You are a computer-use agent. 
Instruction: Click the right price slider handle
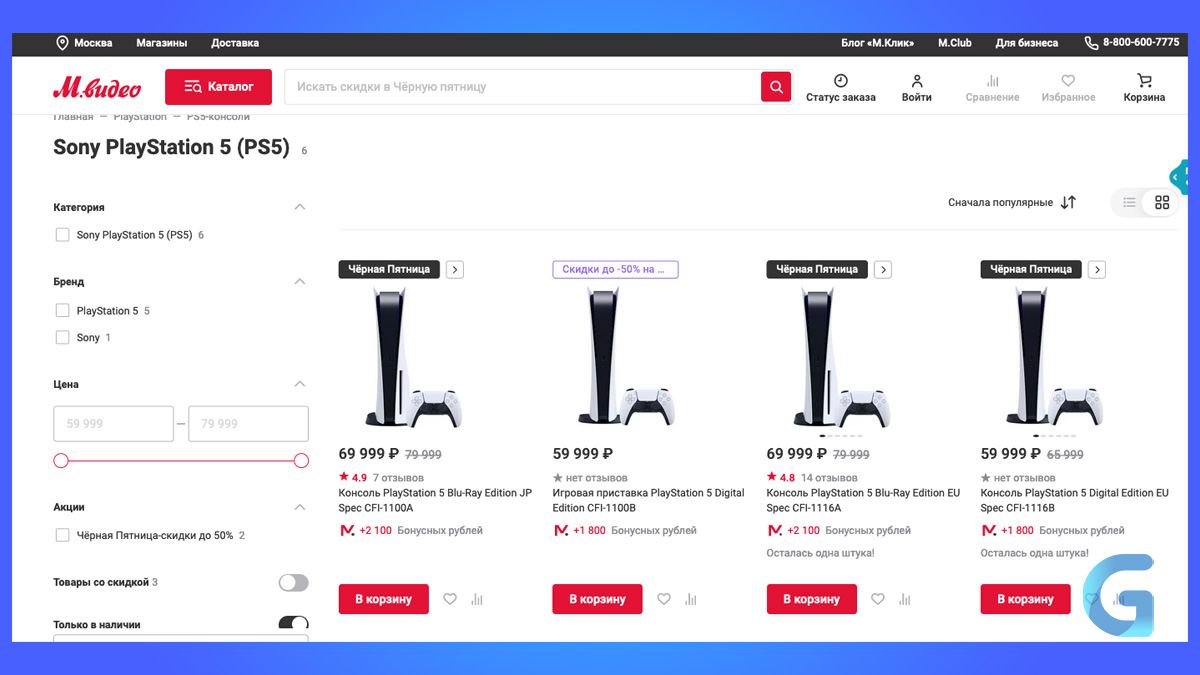(301, 461)
